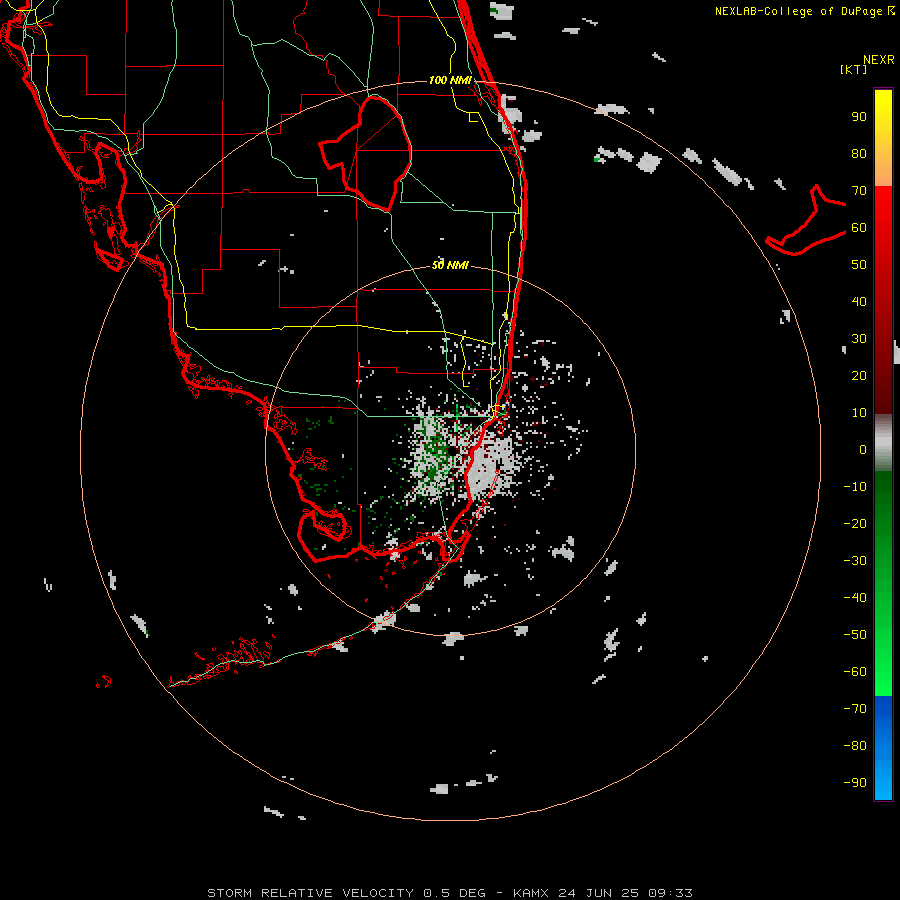Click the -30 value on the color scale

click(x=855, y=561)
